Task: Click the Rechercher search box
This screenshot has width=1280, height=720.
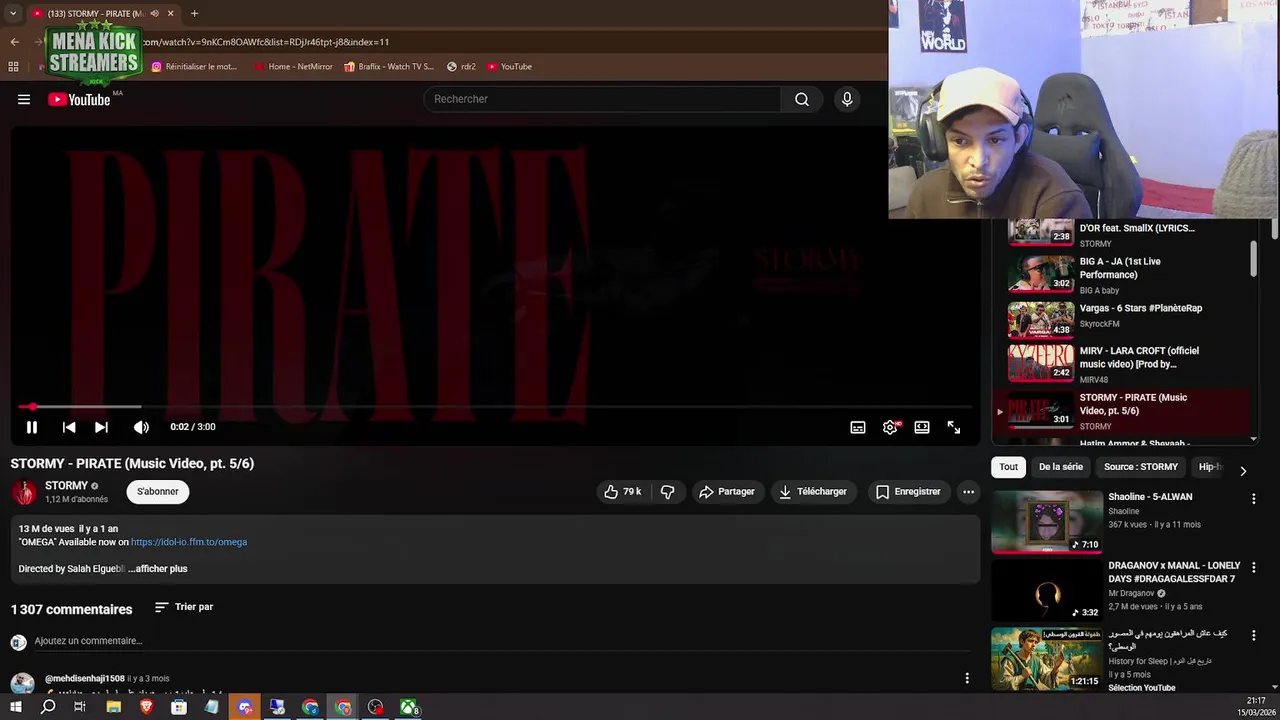Action: pyautogui.click(x=603, y=99)
